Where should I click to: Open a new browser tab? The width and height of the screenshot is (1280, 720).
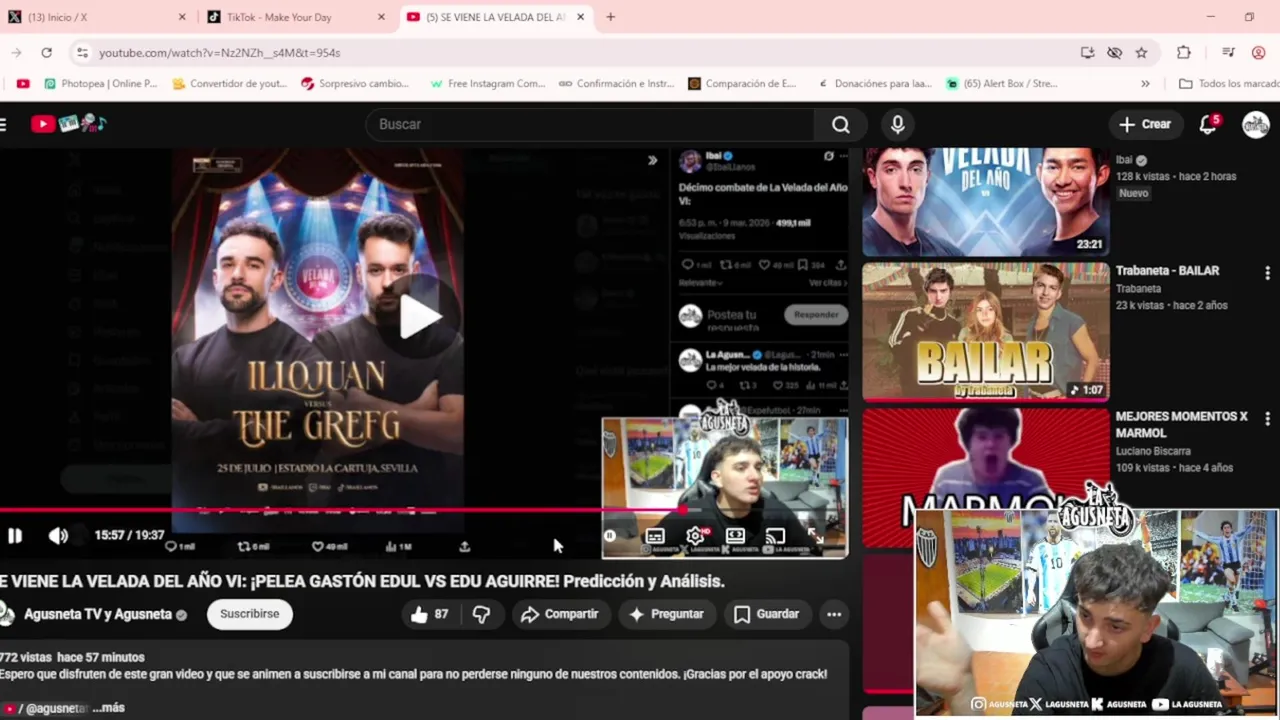tap(610, 17)
